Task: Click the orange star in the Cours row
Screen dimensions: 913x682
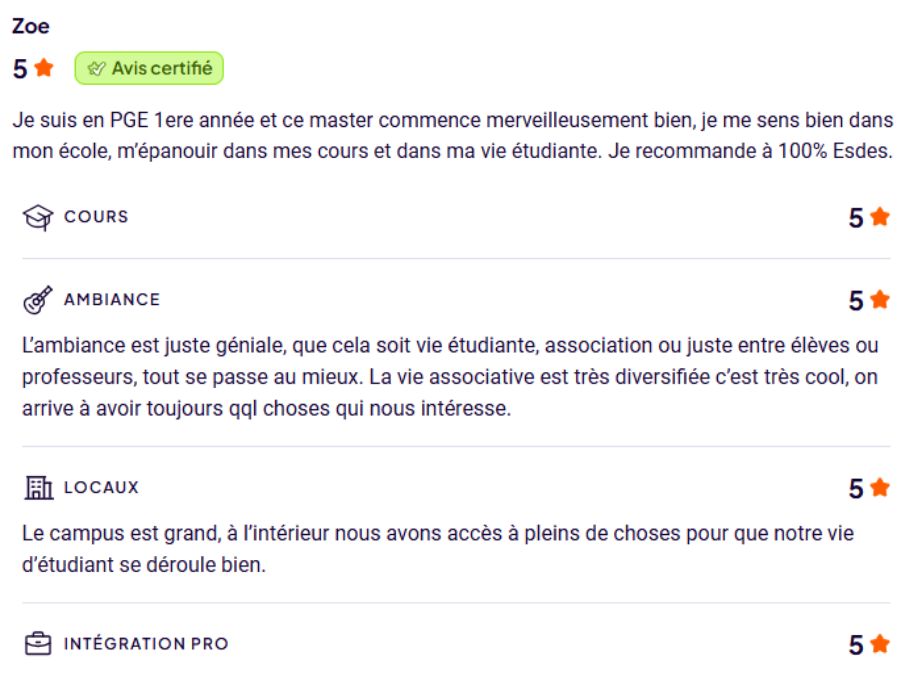Action: tap(880, 217)
